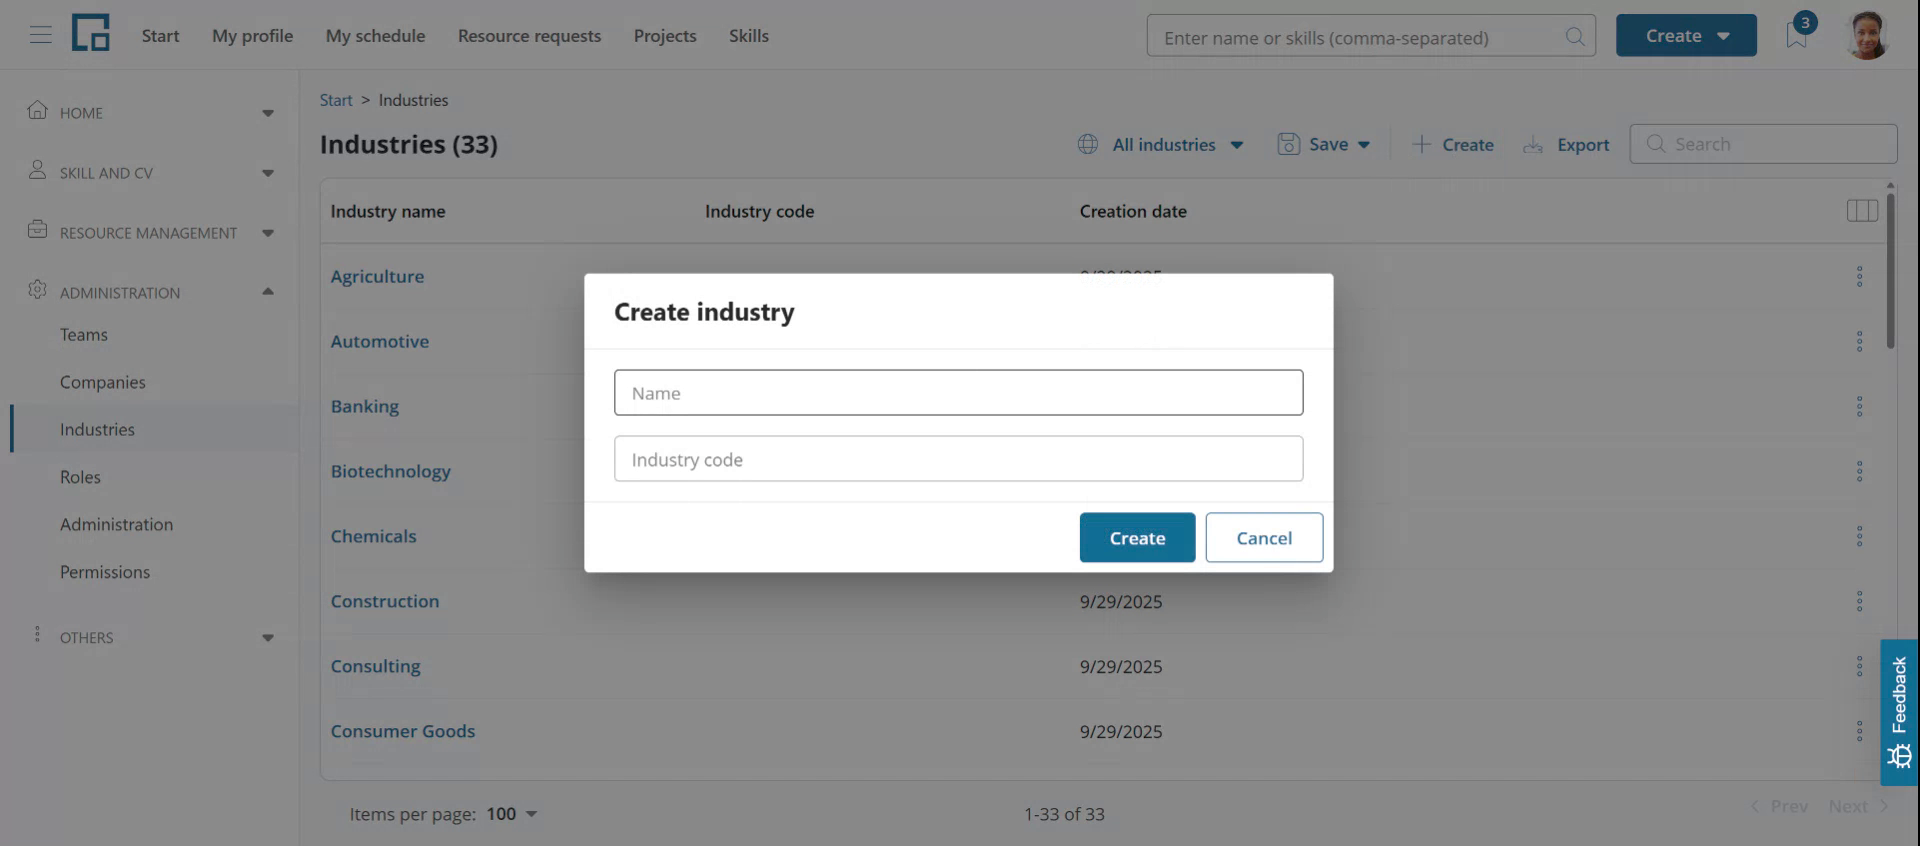Confirm with the dialog's Create button
This screenshot has width=1920, height=846.
click(1137, 537)
